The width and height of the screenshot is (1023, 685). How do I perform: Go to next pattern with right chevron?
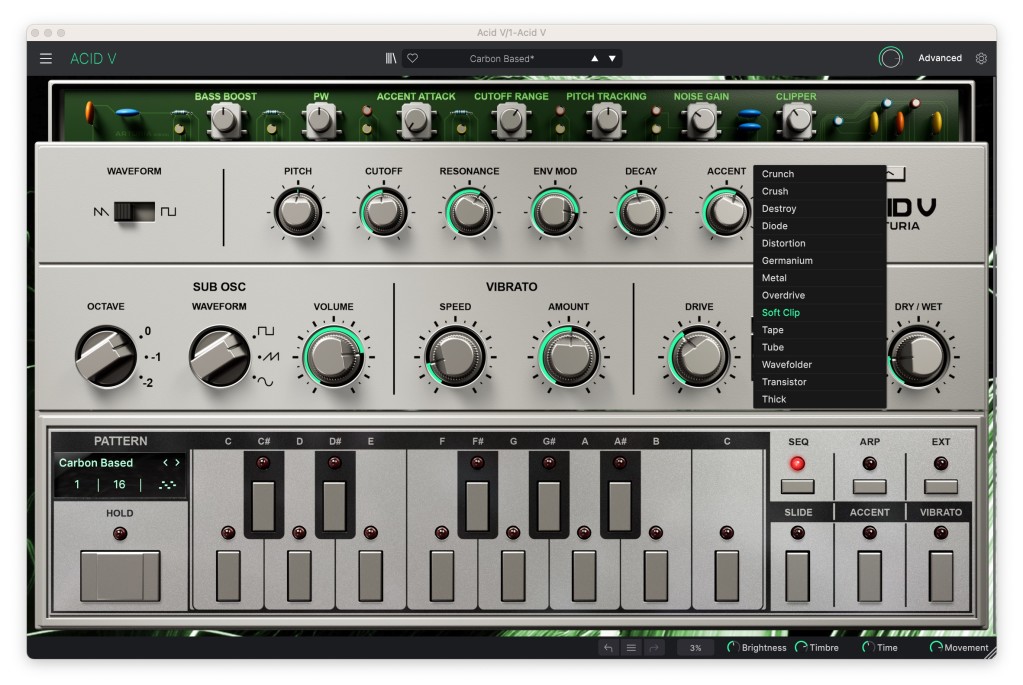(x=178, y=463)
